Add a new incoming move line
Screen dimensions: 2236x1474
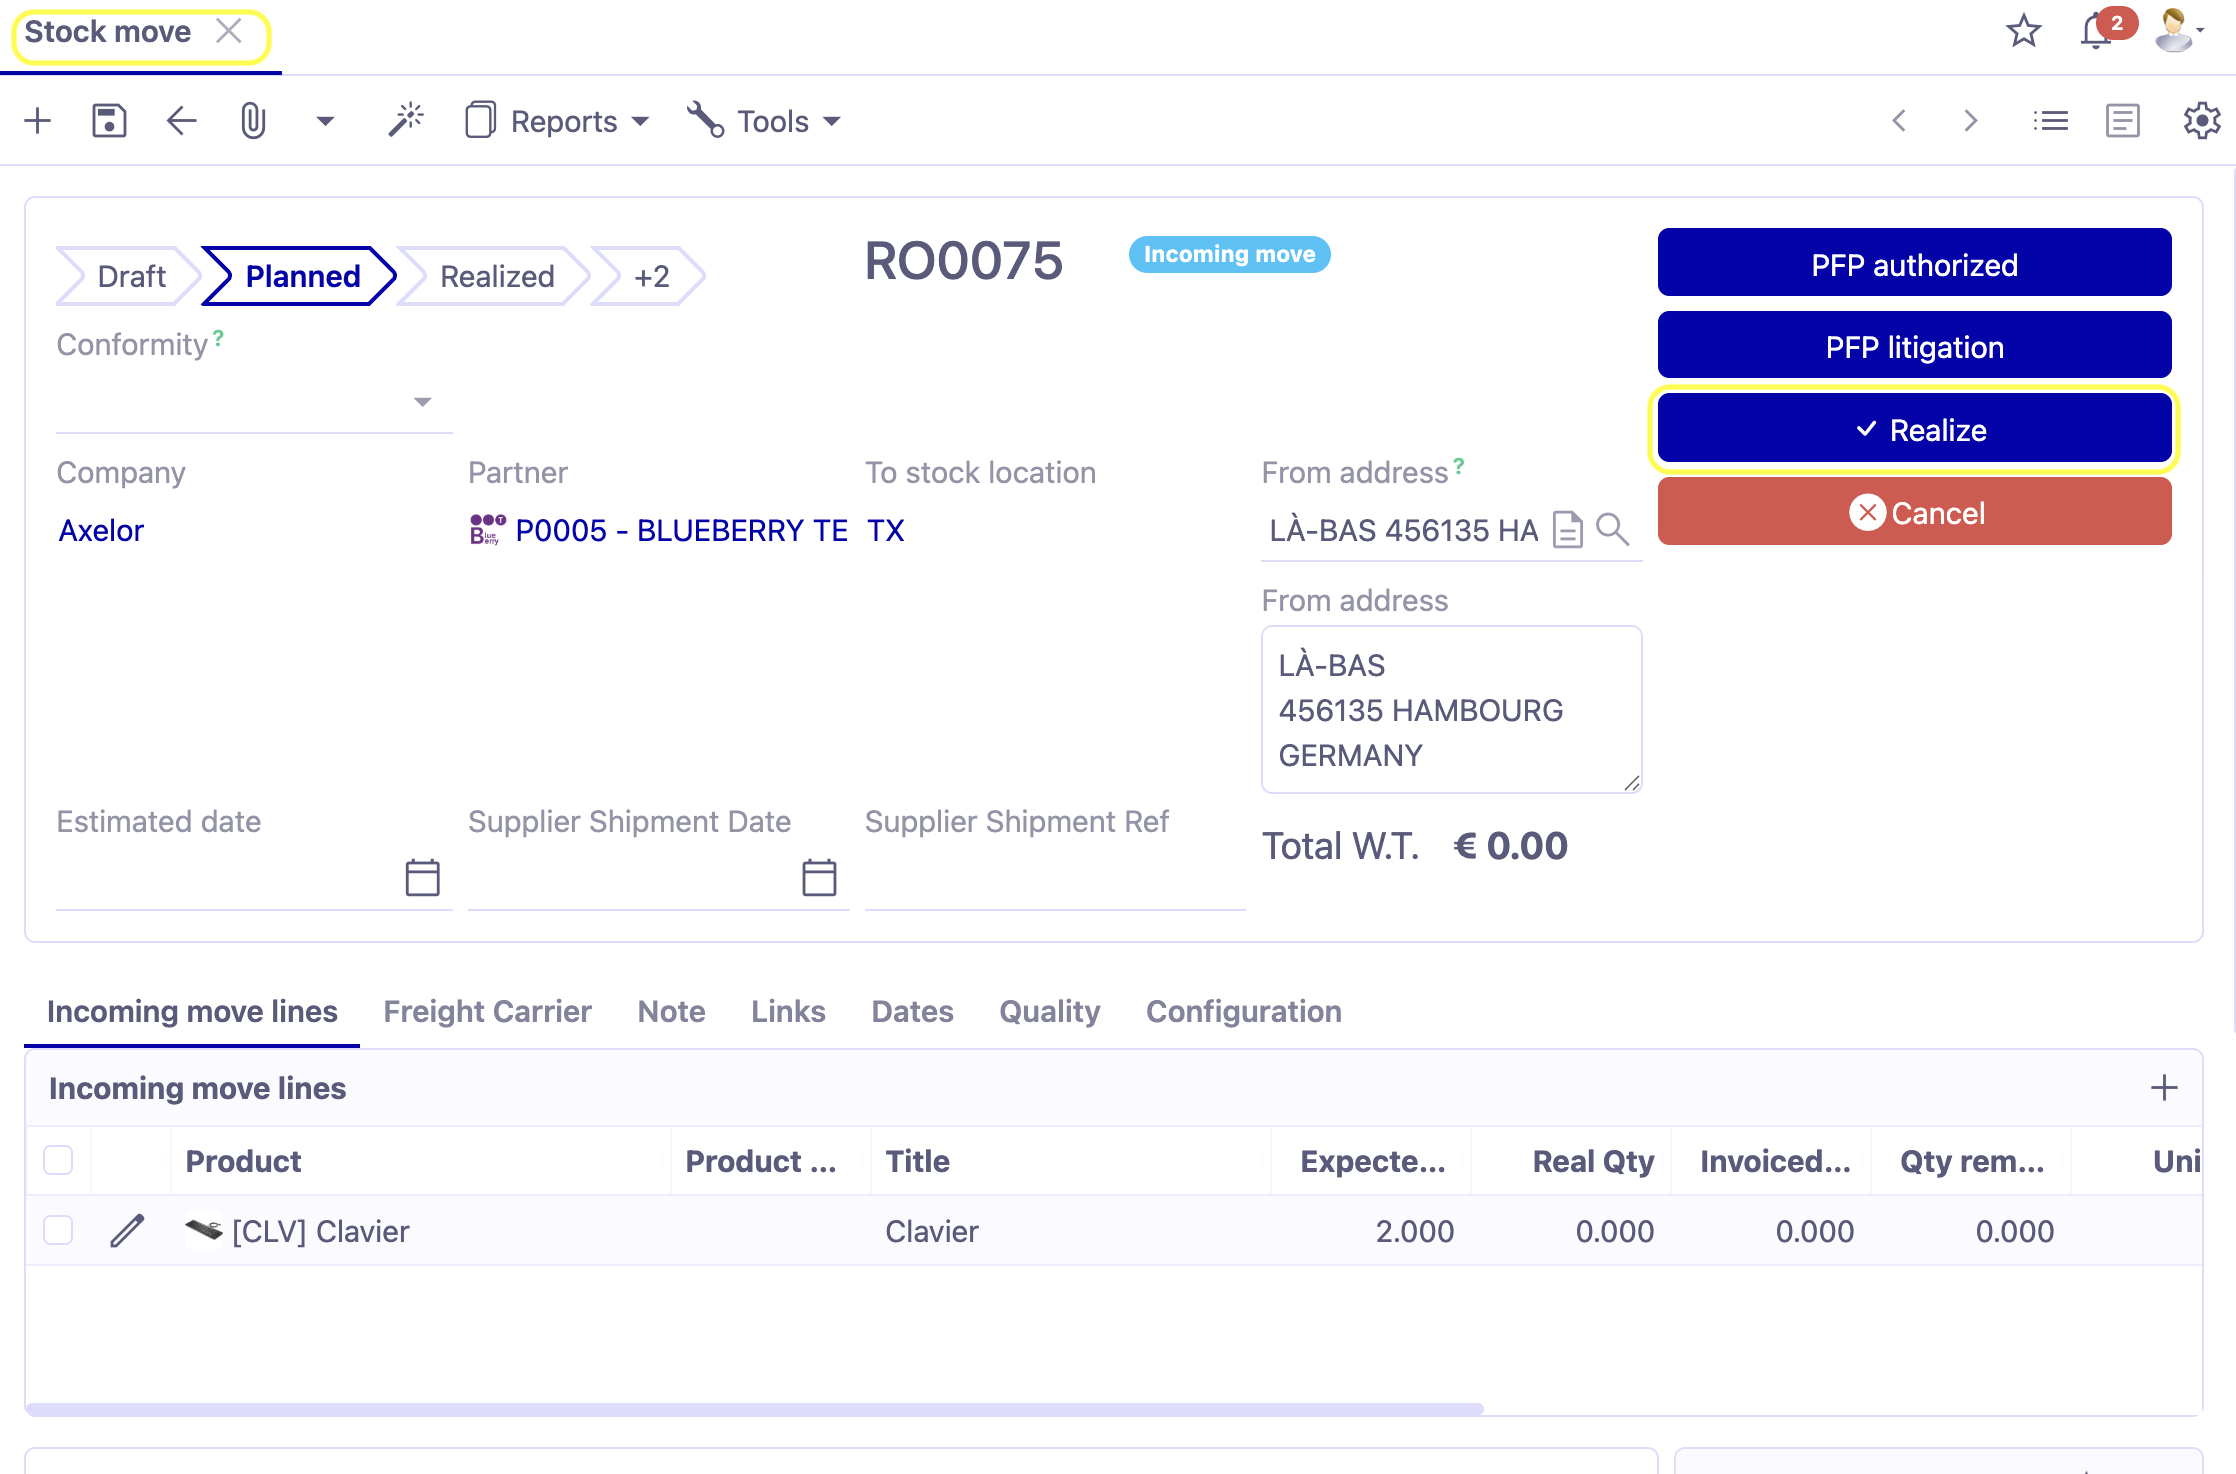tap(2164, 1087)
